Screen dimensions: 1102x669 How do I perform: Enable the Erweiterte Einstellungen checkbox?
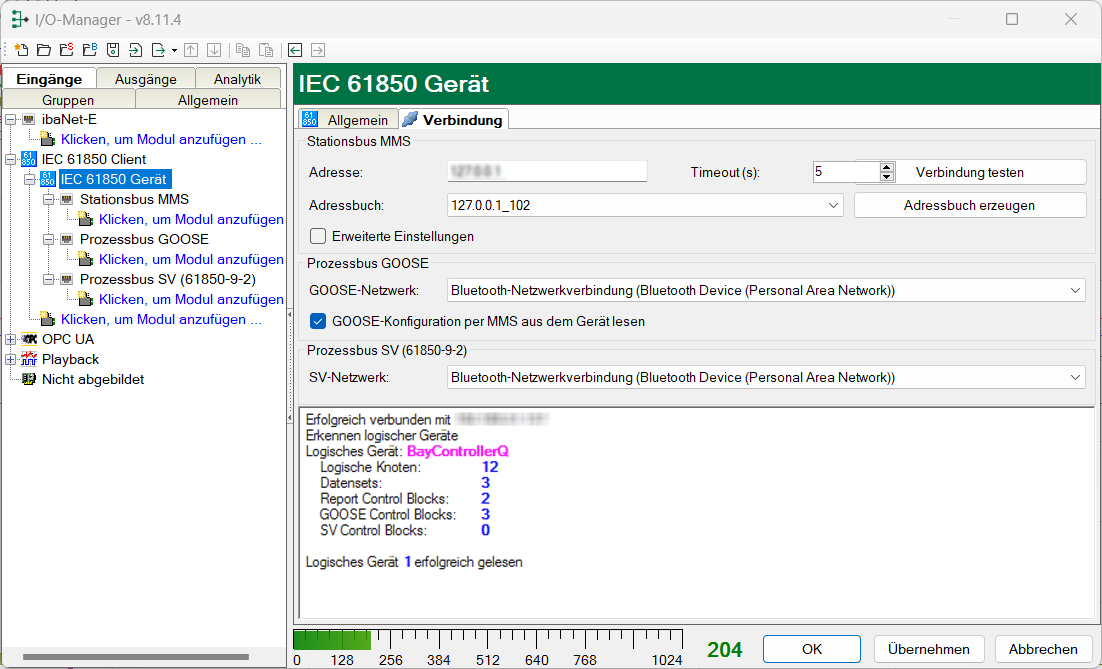pos(318,237)
